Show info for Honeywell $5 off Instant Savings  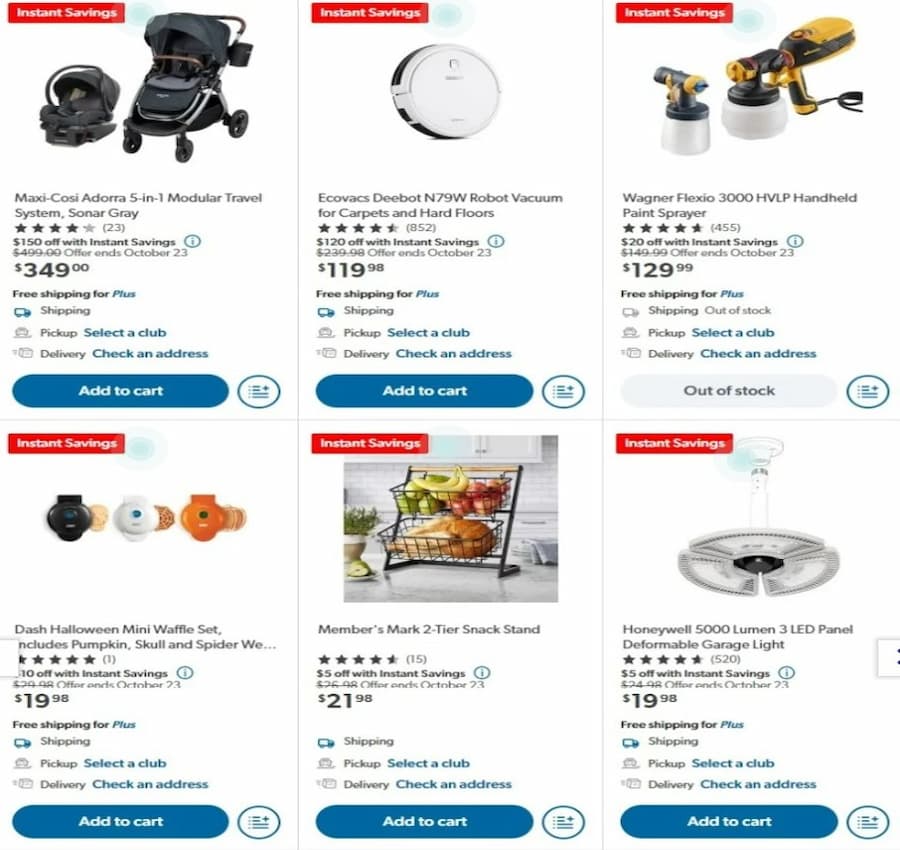point(786,672)
